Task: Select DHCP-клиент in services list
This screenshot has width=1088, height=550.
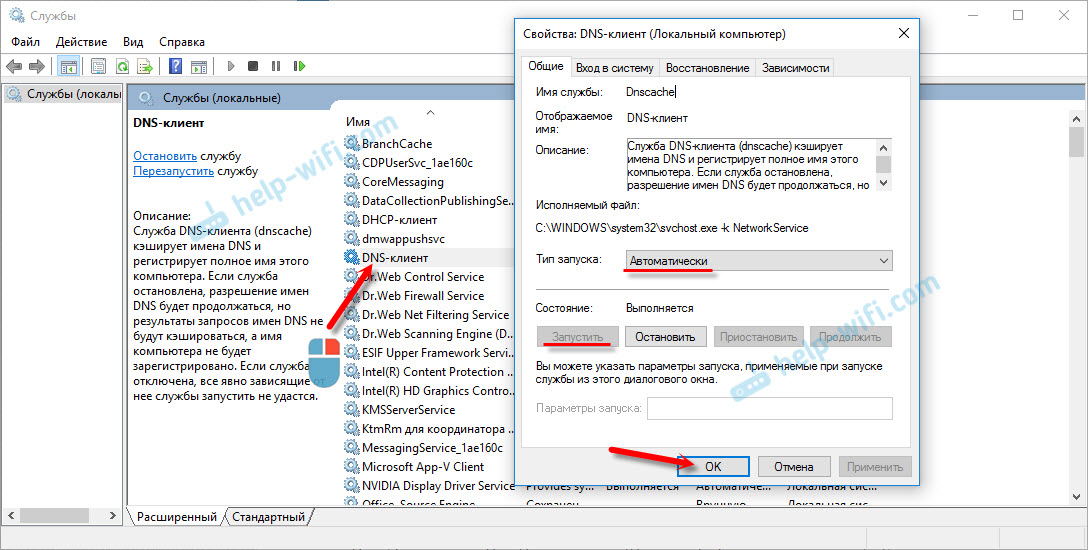Action: click(399, 220)
